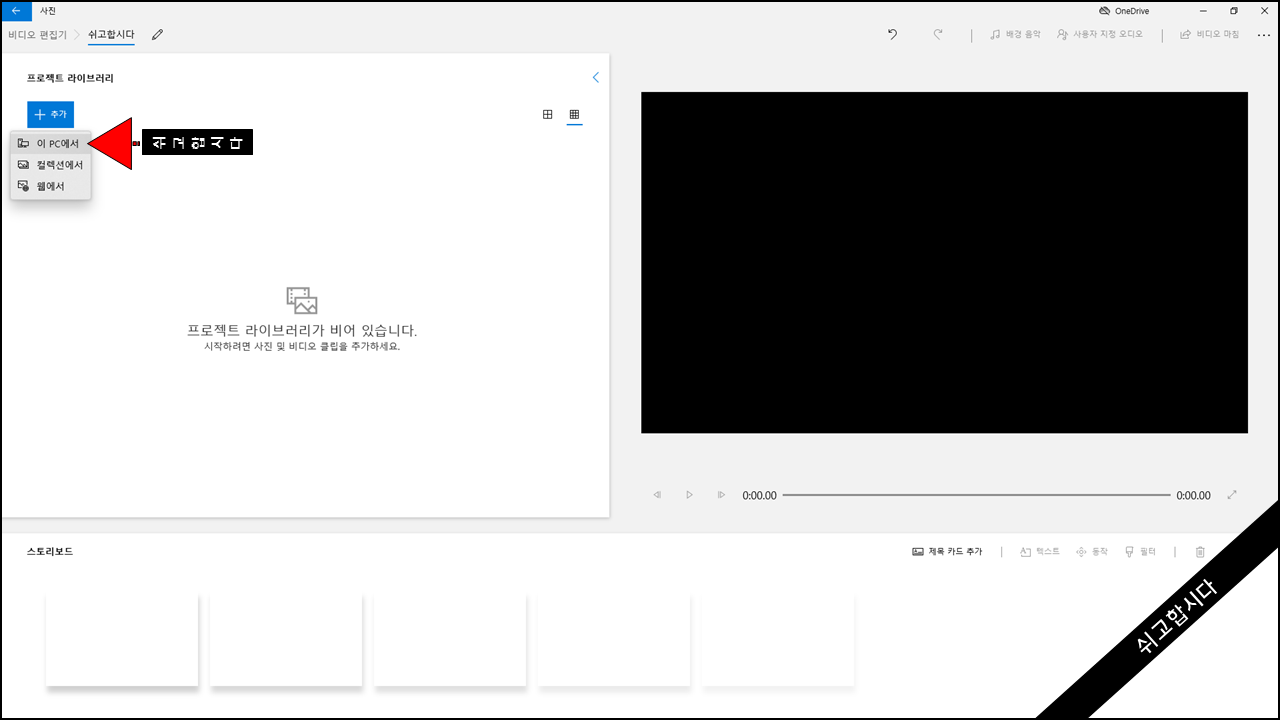Click the elapsed time 0:00.00 left label
This screenshot has width=1280, height=720.
pos(759,495)
